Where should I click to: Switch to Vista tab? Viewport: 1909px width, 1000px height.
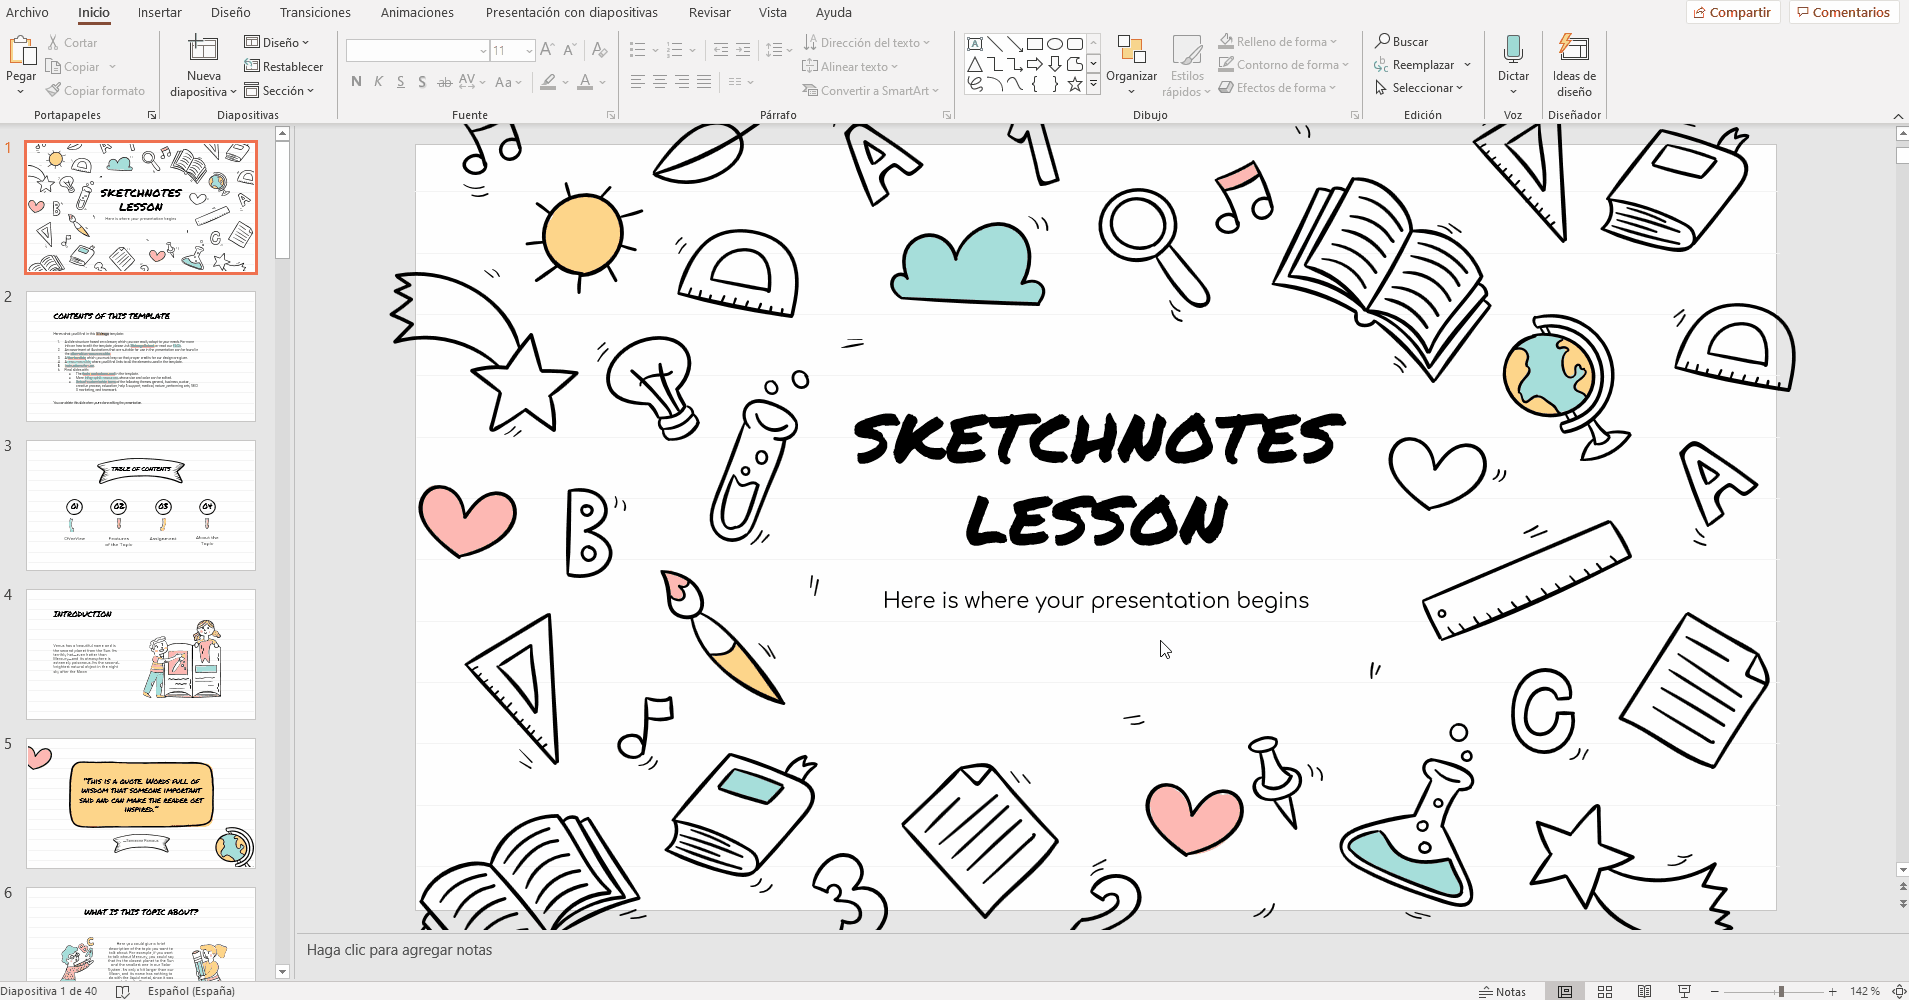point(772,12)
